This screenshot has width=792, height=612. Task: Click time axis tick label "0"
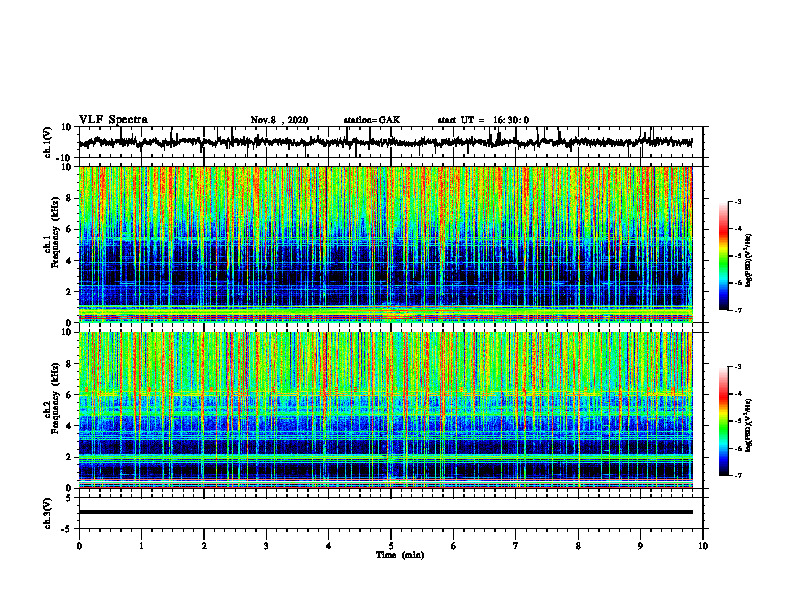click(x=79, y=546)
